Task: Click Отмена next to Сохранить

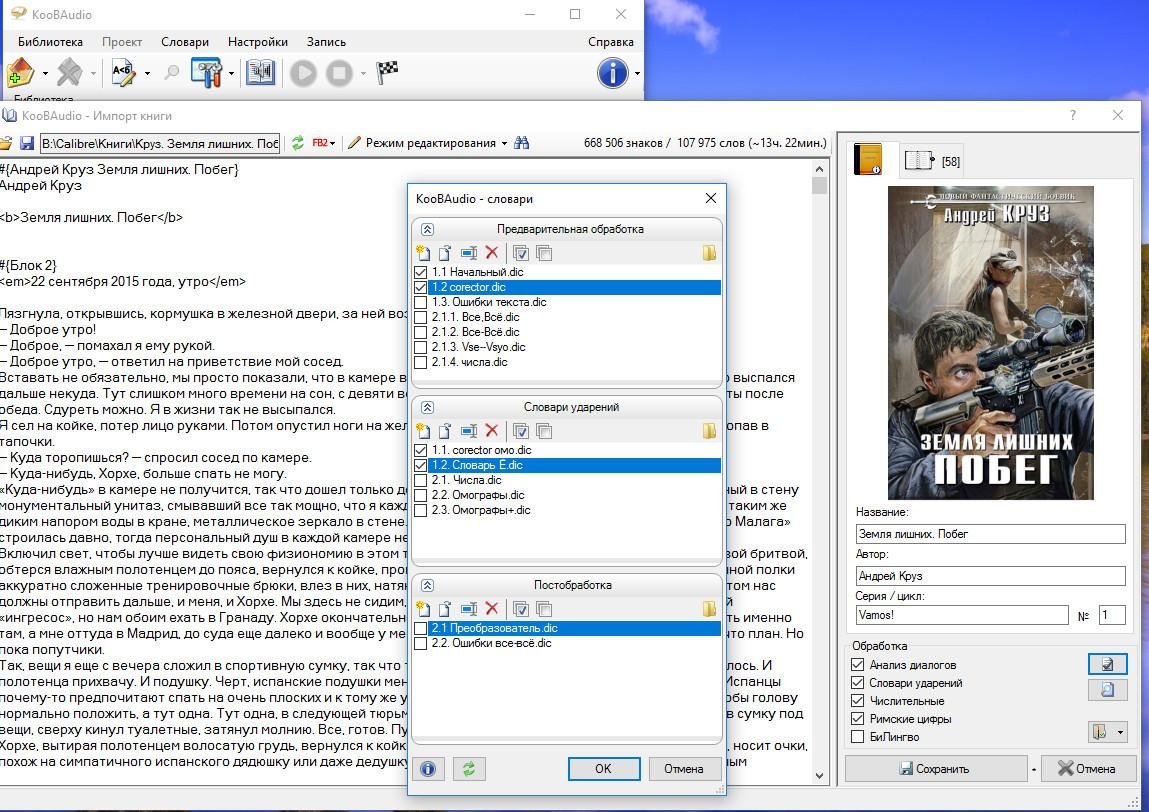Action: (x=1087, y=769)
